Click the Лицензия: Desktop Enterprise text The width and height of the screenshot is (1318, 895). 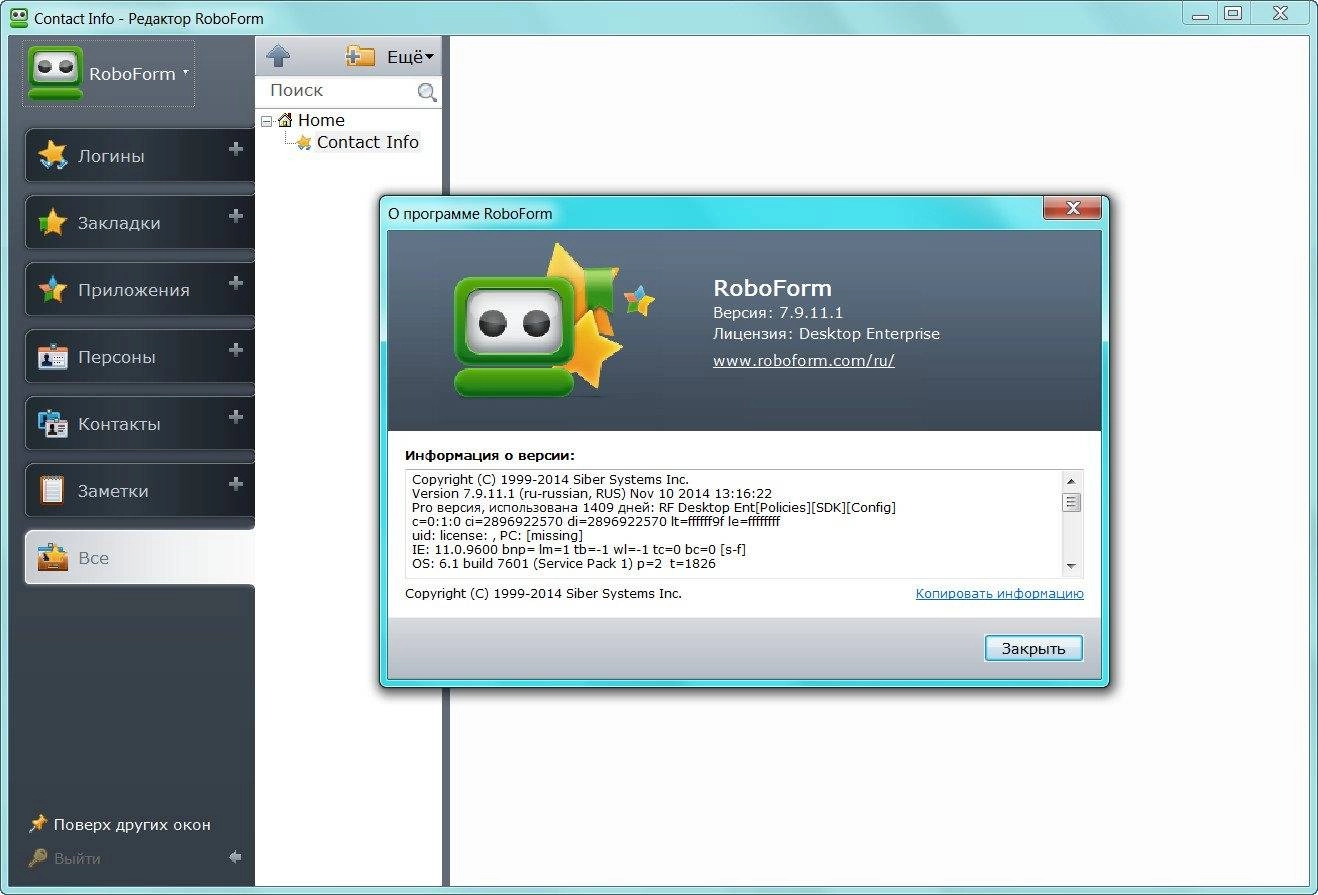click(x=826, y=334)
